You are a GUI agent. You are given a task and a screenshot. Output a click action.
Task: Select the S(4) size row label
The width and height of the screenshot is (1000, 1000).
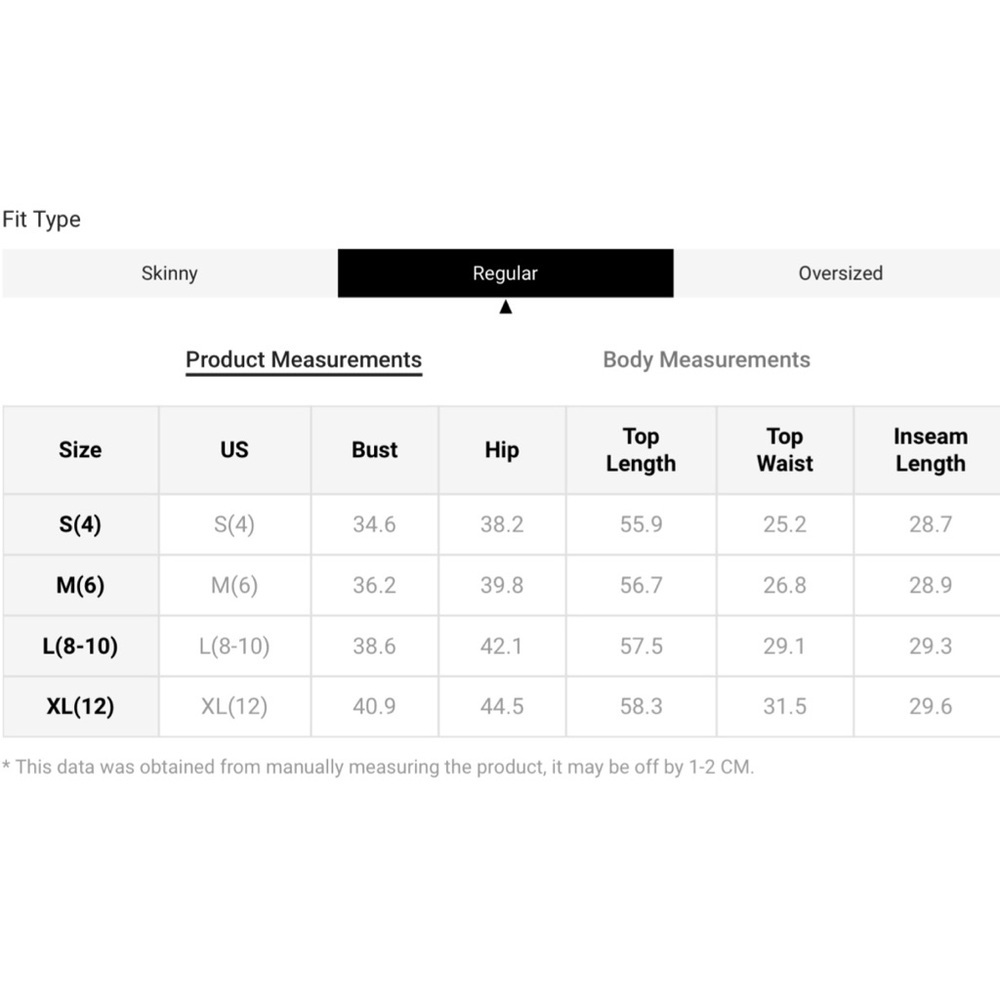[x=80, y=524]
